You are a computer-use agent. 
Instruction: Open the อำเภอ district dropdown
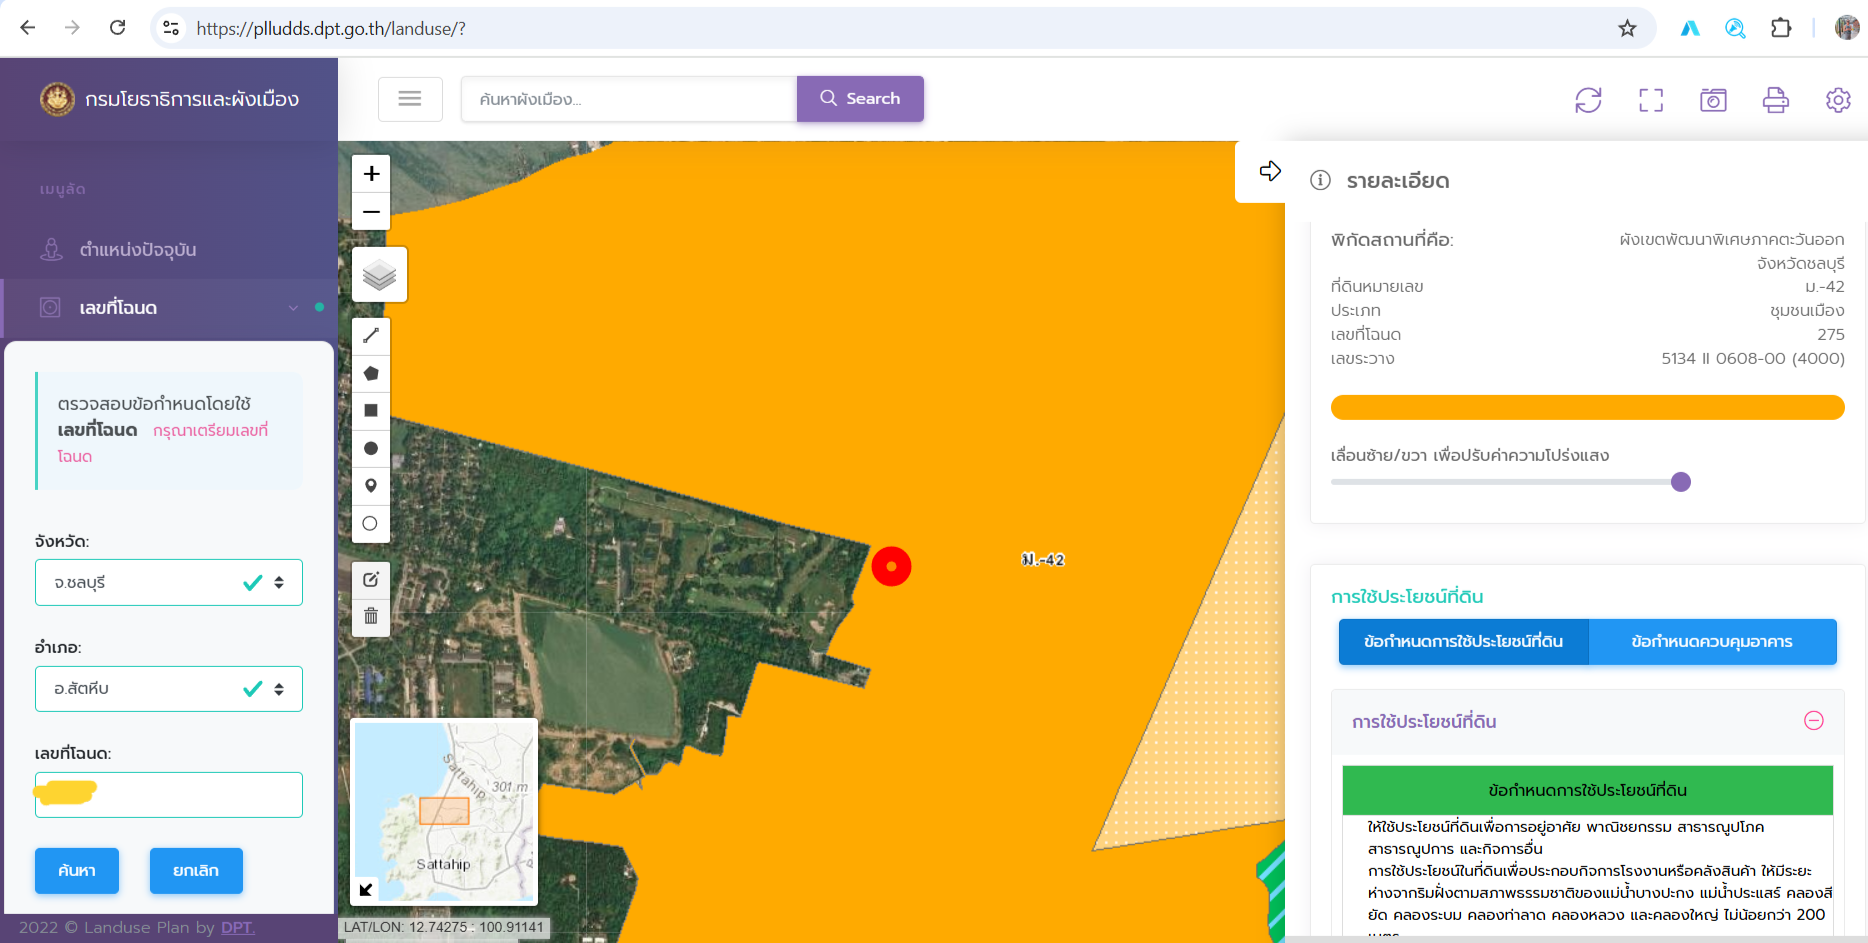coord(169,689)
